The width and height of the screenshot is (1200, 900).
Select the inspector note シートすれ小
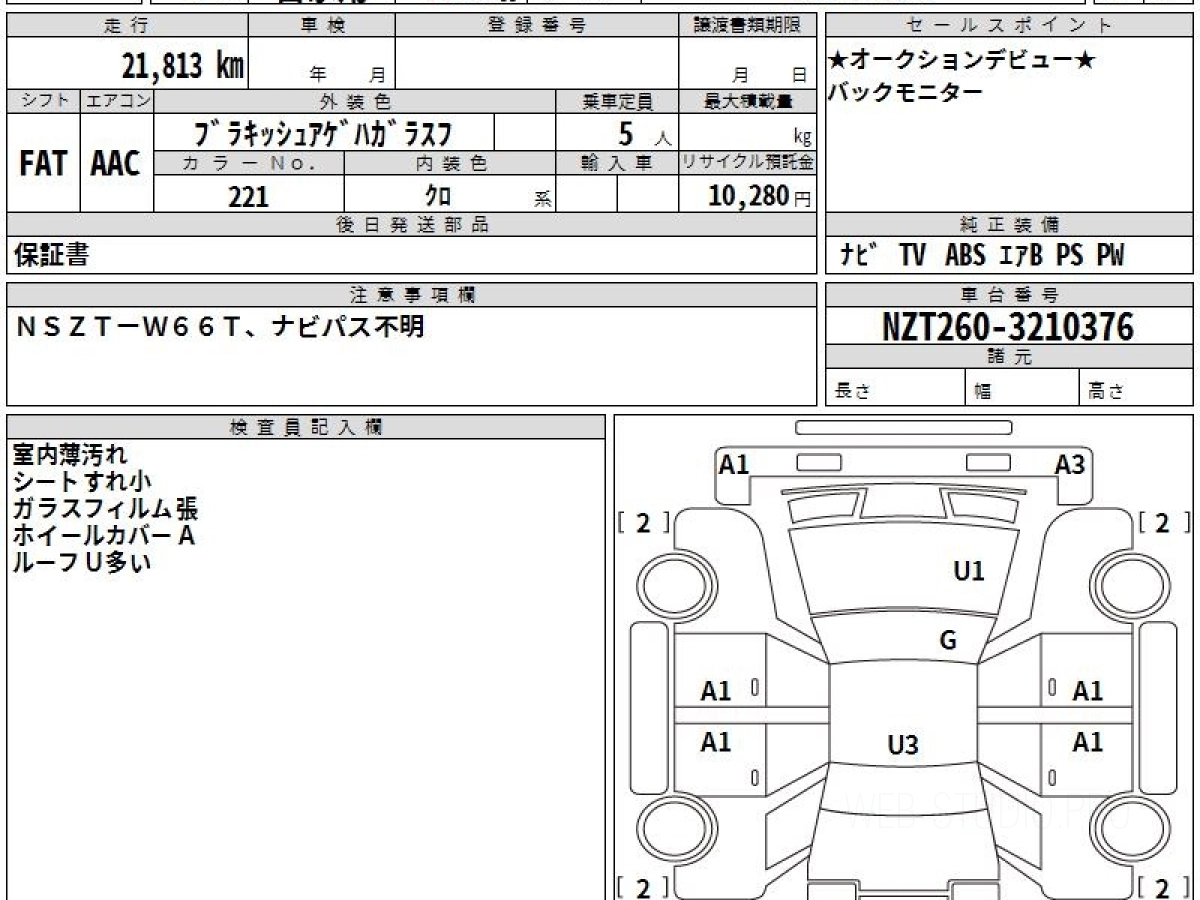click(82, 481)
